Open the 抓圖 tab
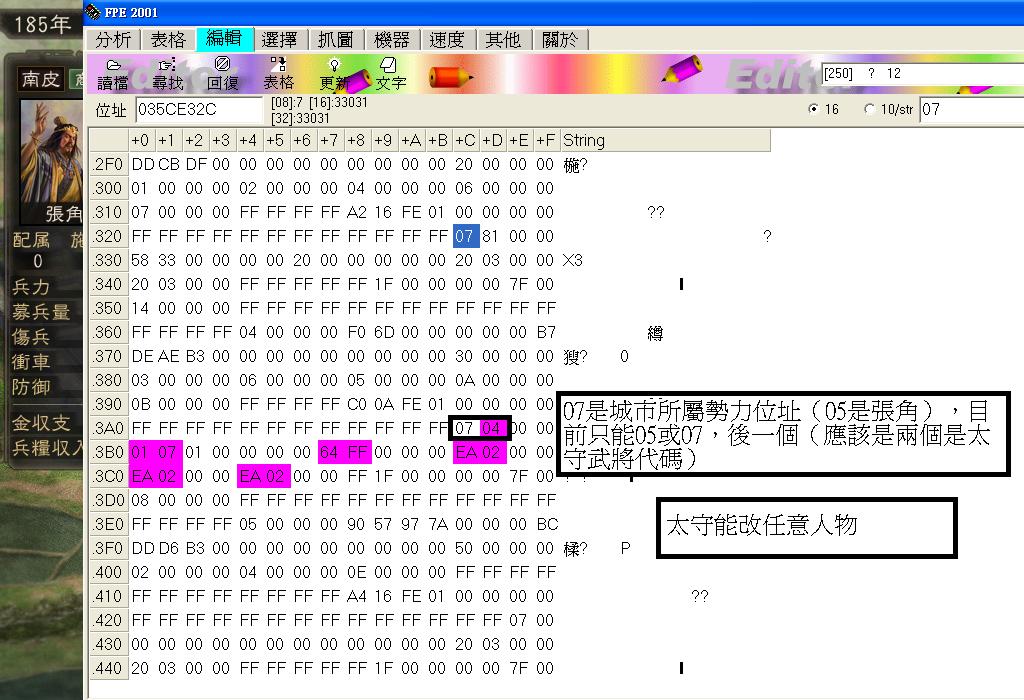Image resolution: width=1024 pixels, height=700 pixels. pyautogui.click(x=336, y=40)
